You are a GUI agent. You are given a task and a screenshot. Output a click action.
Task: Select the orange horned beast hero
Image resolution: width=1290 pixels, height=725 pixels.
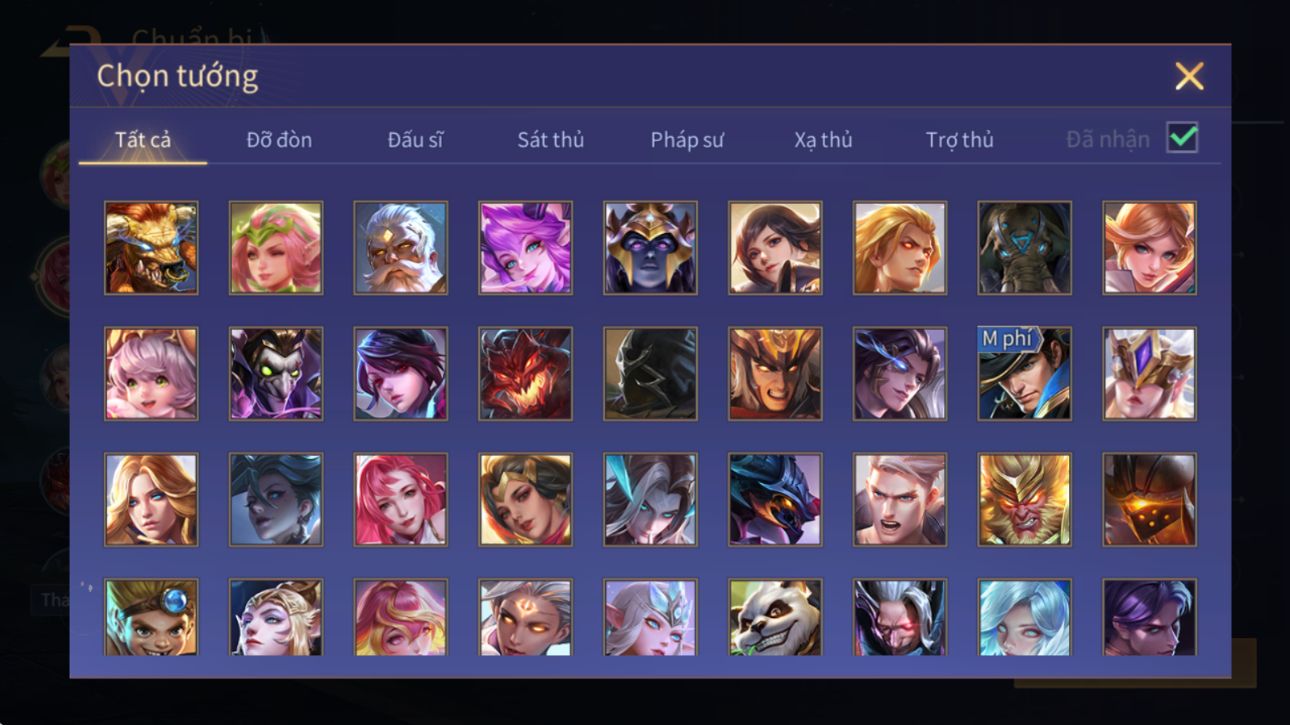click(151, 248)
